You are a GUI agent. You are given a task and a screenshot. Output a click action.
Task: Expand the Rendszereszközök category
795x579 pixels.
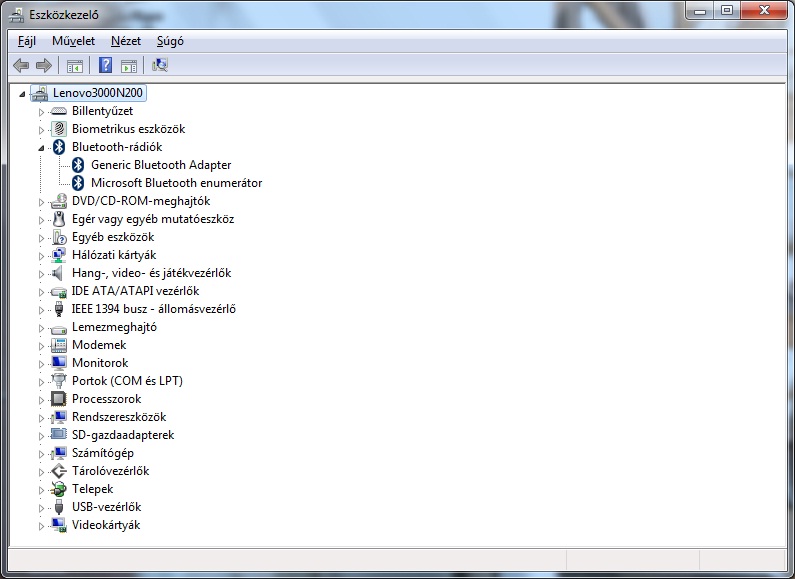(41, 418)
